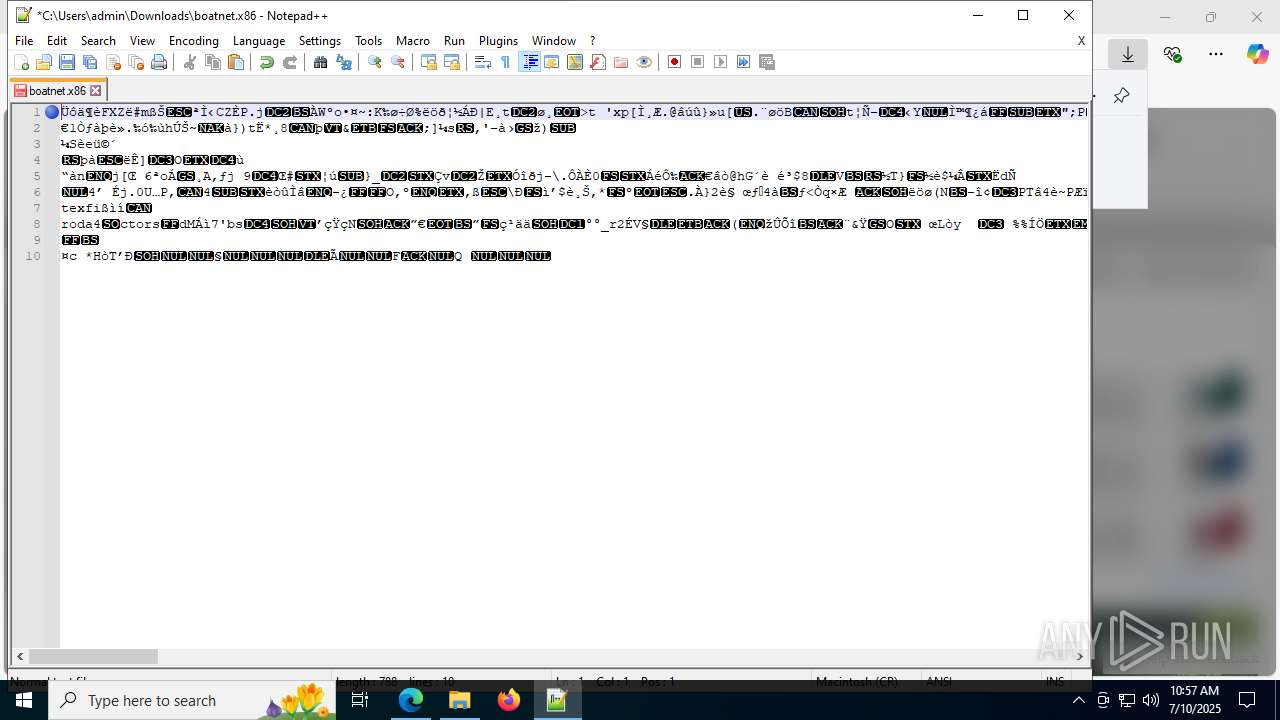1280x720 pixels.
Task: Open User Defined Language dialog
Action: 551,62
